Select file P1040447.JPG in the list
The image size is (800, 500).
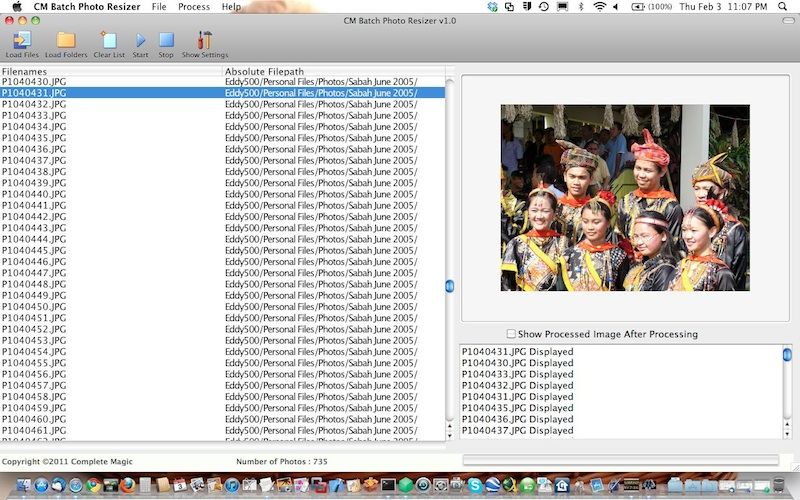pyautogui.click(x=222, y=272)
